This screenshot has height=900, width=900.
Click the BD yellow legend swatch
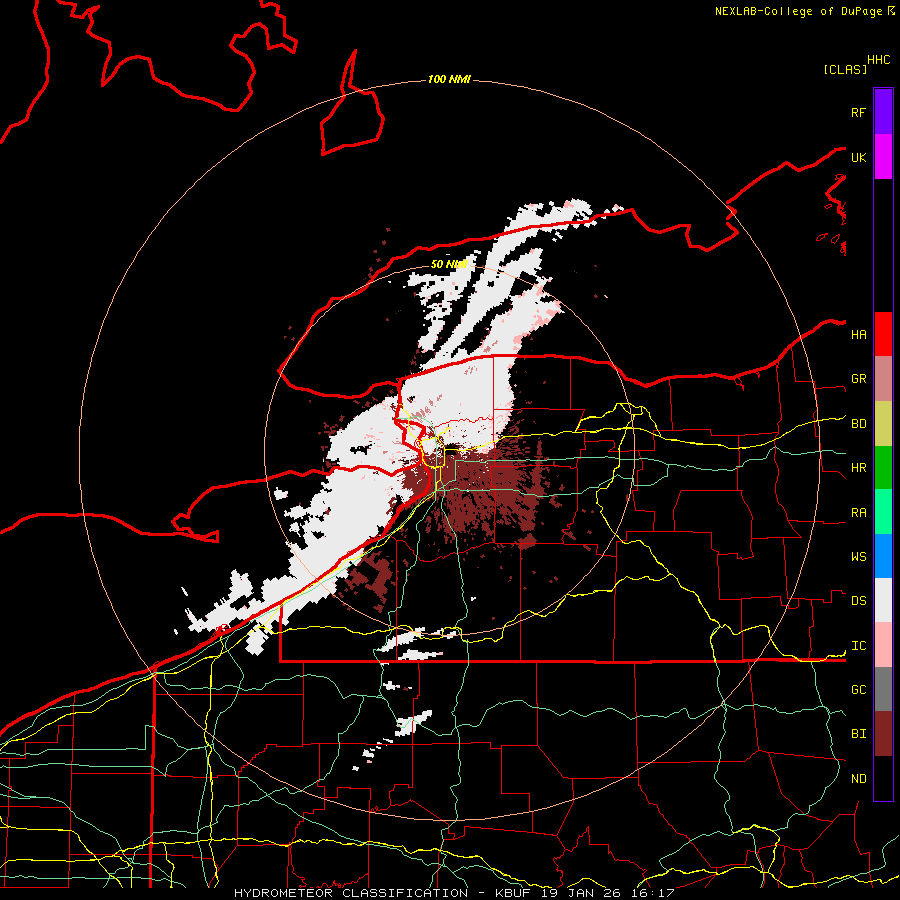pos(883,423)
